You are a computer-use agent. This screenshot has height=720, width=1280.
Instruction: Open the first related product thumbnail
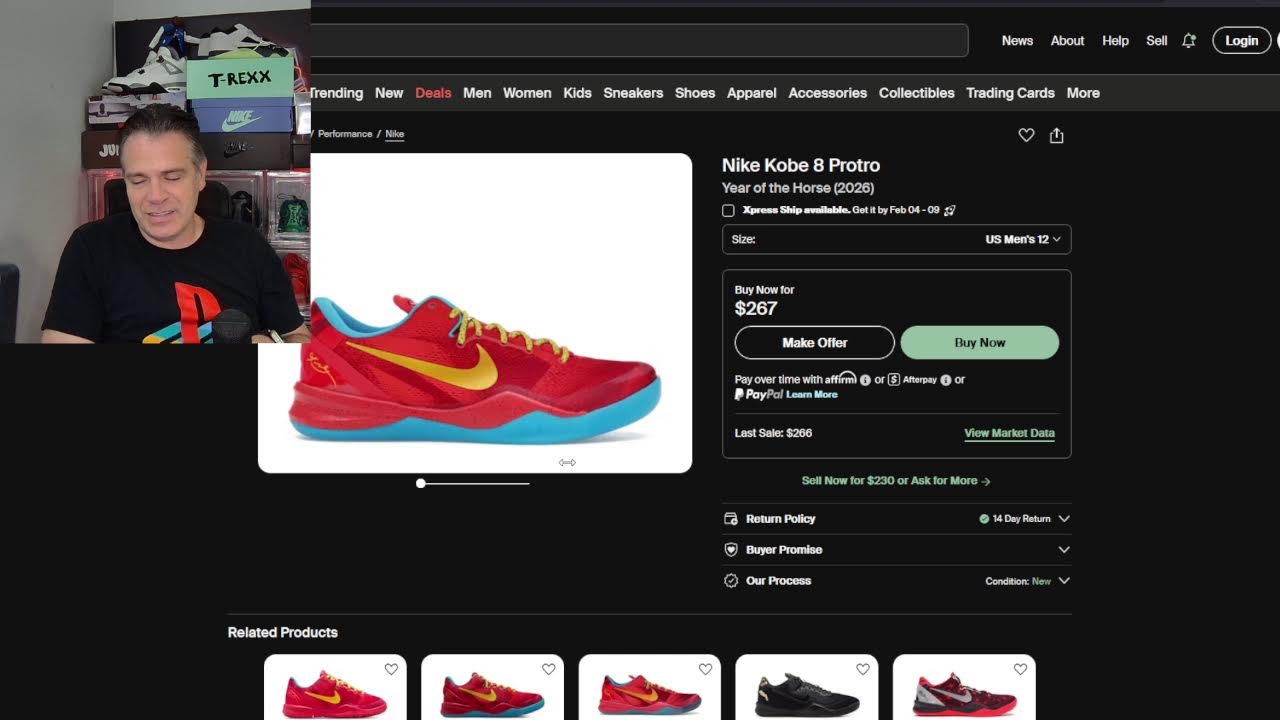click(x=335, y=688)
